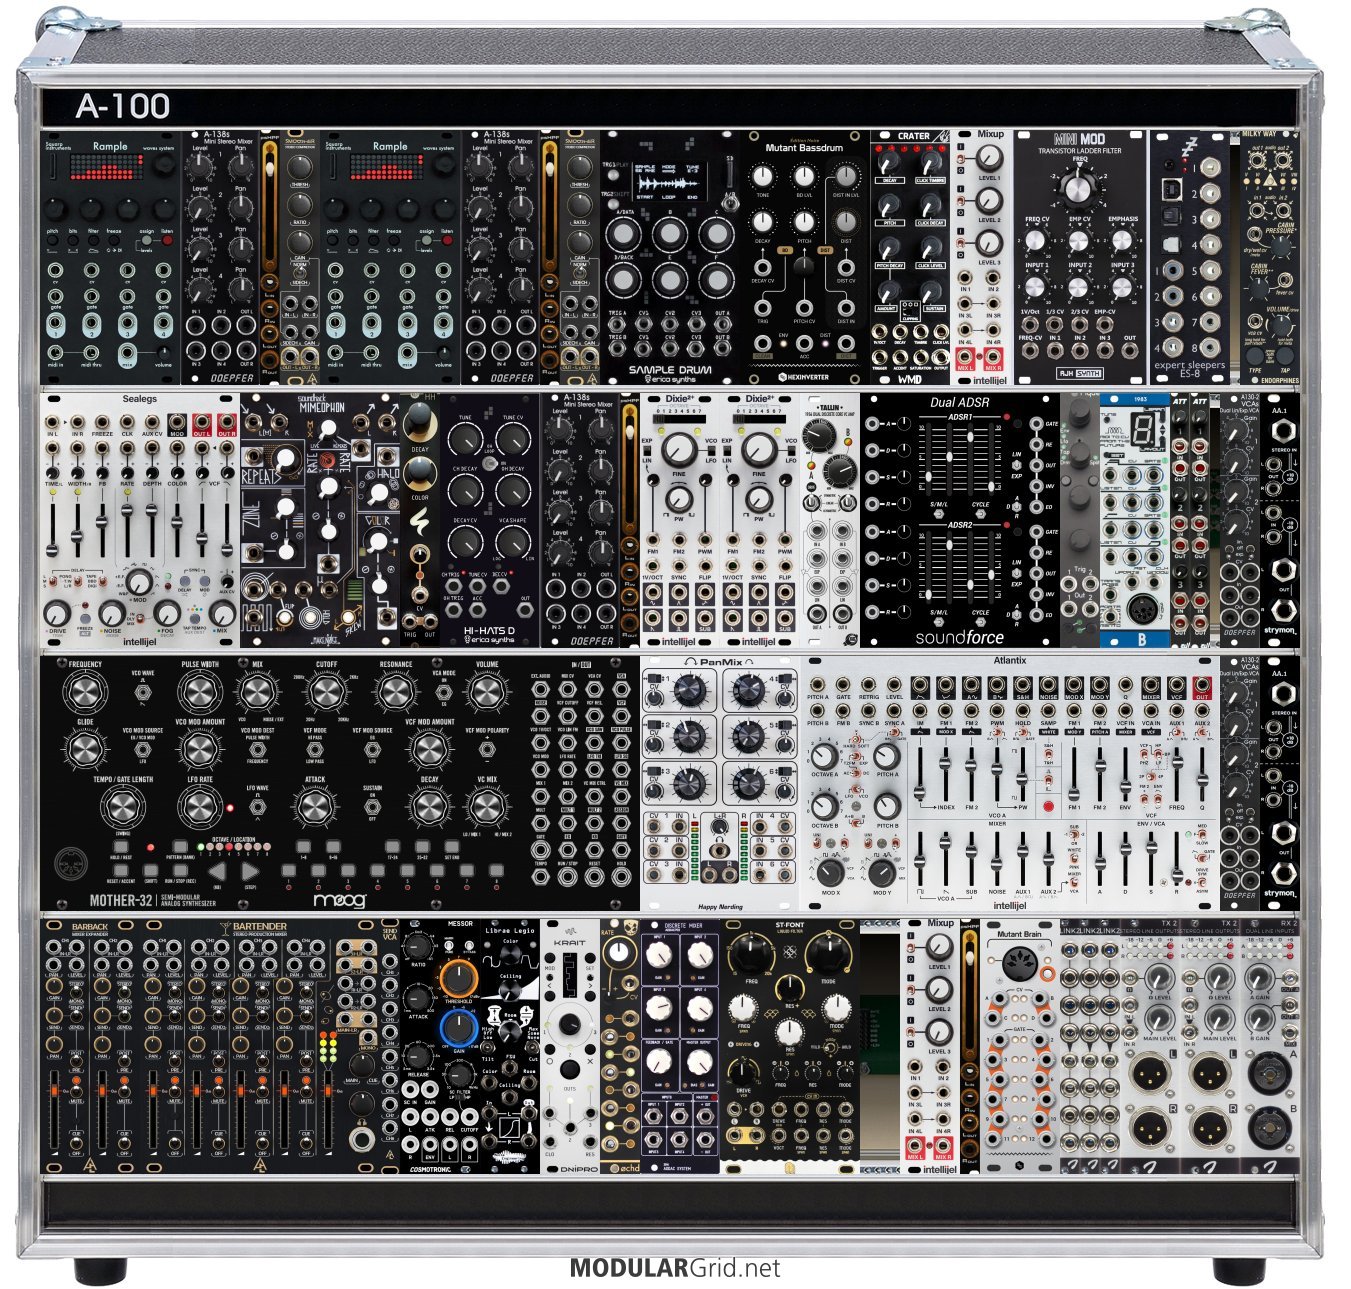Click the "MOTHER-32" panel label
This screenshot has height=1289, width=1351.
point(120,900)
